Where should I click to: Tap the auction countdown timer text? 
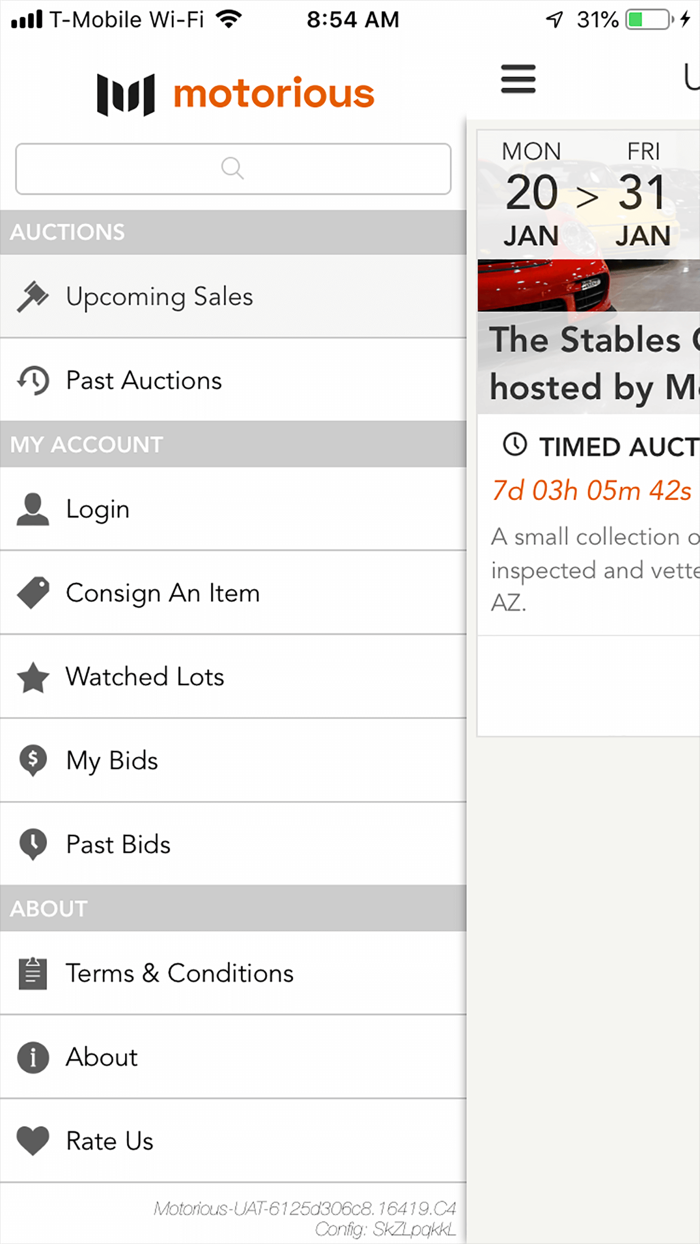click(570, 490)
